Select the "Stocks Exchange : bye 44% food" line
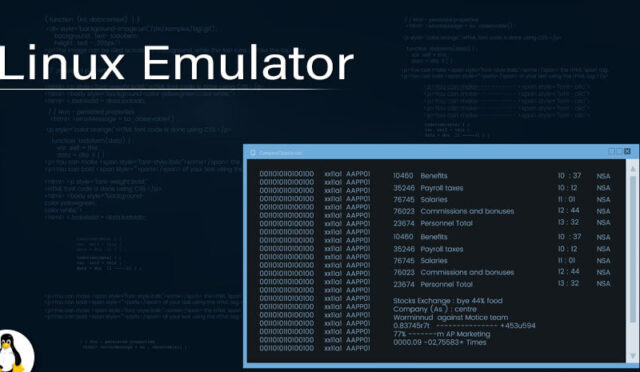 coord(448,301)
